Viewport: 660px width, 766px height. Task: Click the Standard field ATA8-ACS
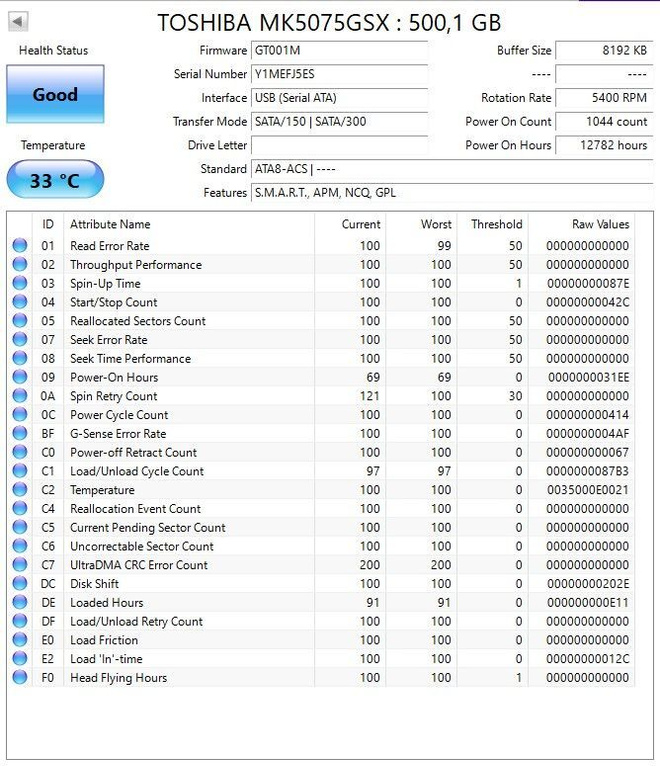[452, 169]
